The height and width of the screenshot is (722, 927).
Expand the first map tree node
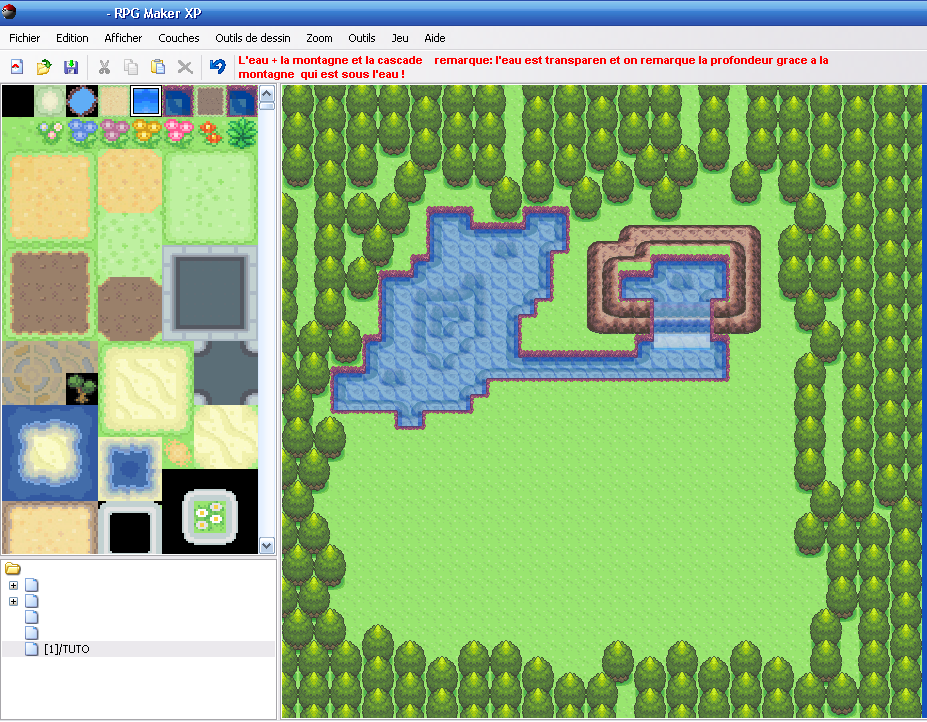point(13,585)
